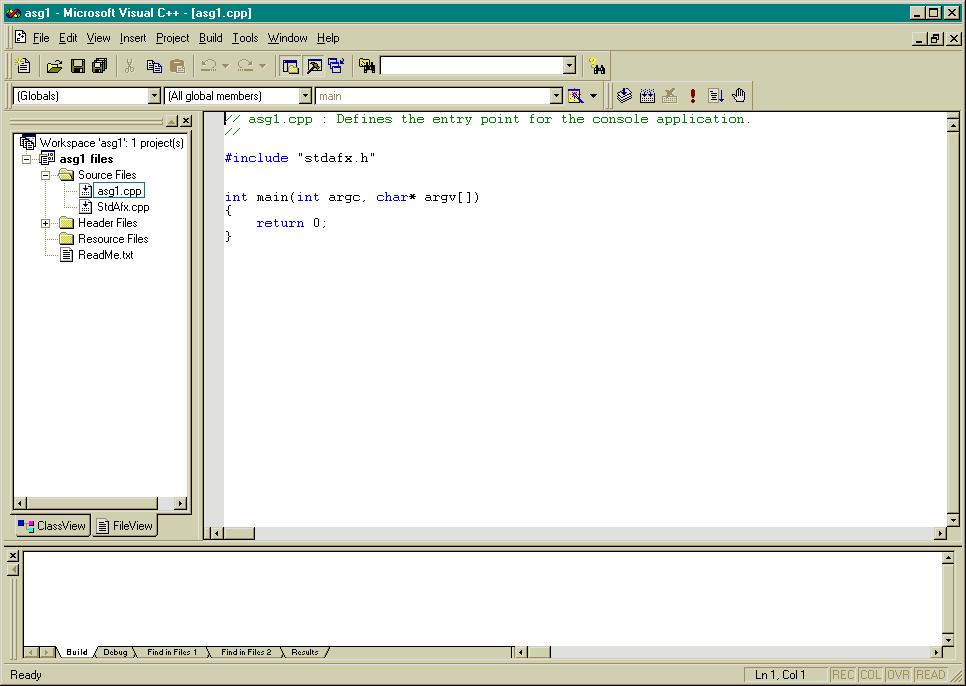
Task: Open the Window List toolbar icon
Action: click(336, 65)
